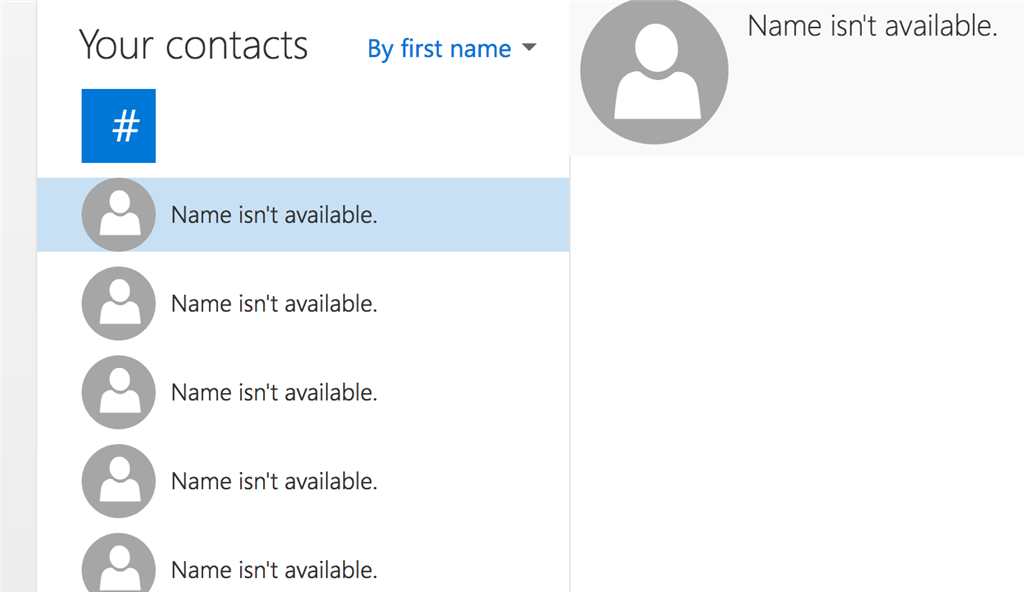Click the avatar of the highlighted contact
This screenshot has width=1024, height=592.
click(118, 214)
